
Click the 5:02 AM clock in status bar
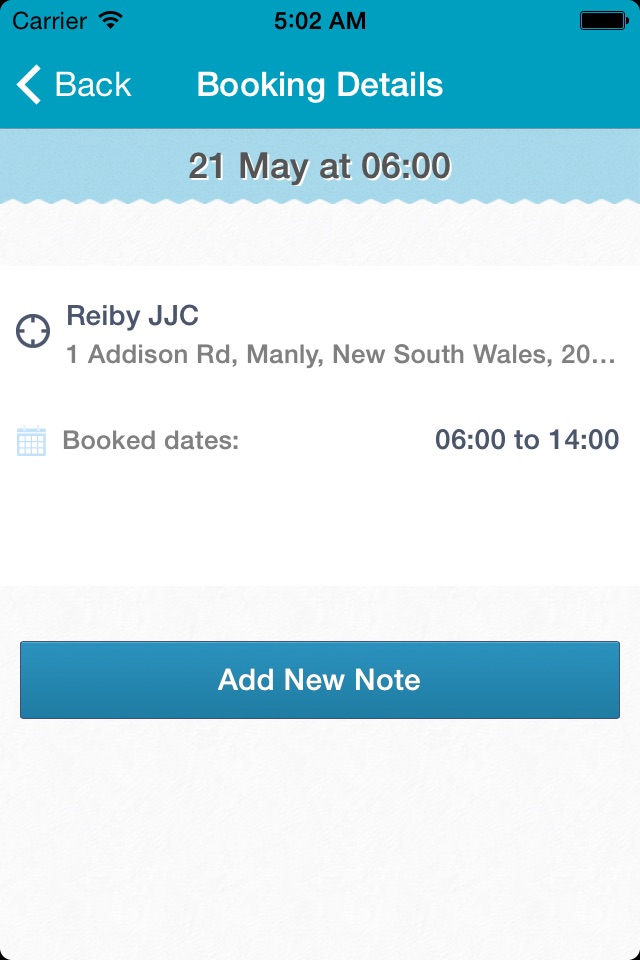pos(320,21)
